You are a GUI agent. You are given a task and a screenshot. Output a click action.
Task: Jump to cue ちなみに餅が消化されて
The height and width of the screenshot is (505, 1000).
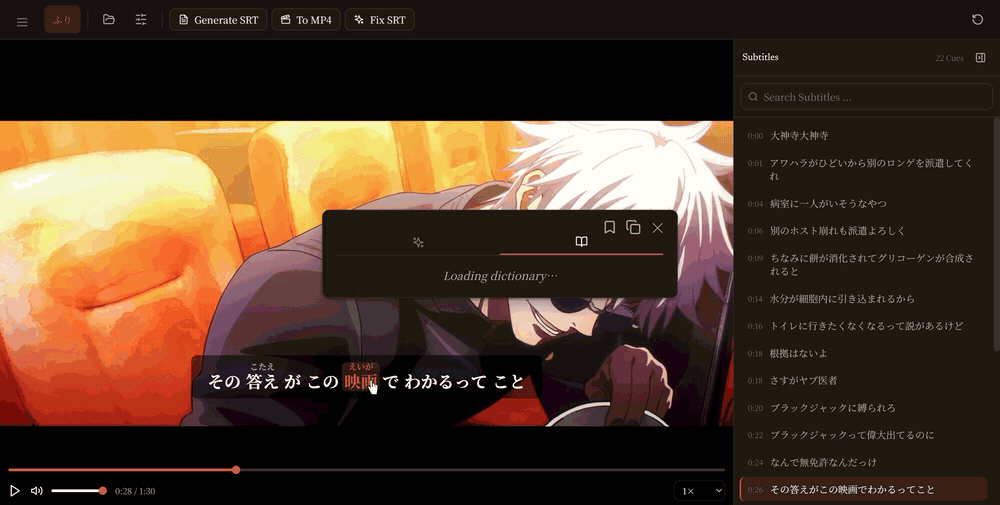864,265
